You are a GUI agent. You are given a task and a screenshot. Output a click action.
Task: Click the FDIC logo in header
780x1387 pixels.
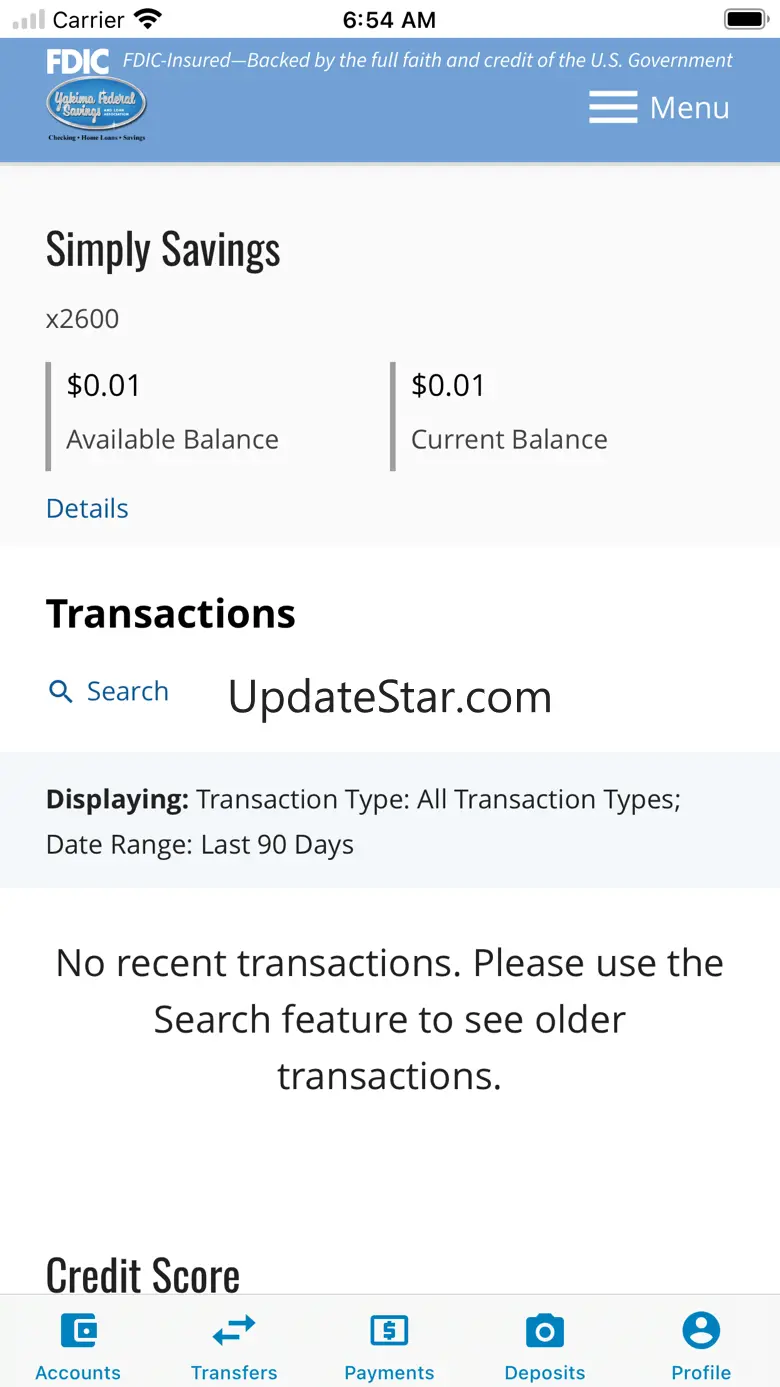pos(77,62)
